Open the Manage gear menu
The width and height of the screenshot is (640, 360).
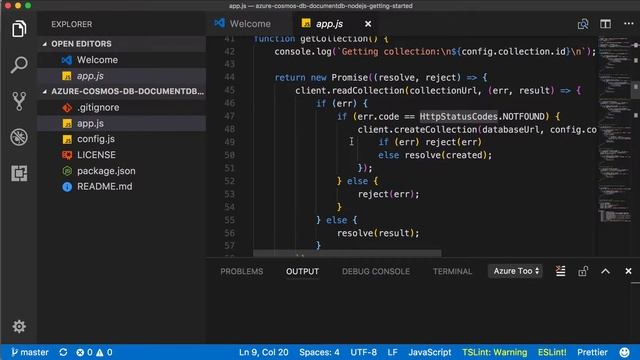(x=19, y=326)
